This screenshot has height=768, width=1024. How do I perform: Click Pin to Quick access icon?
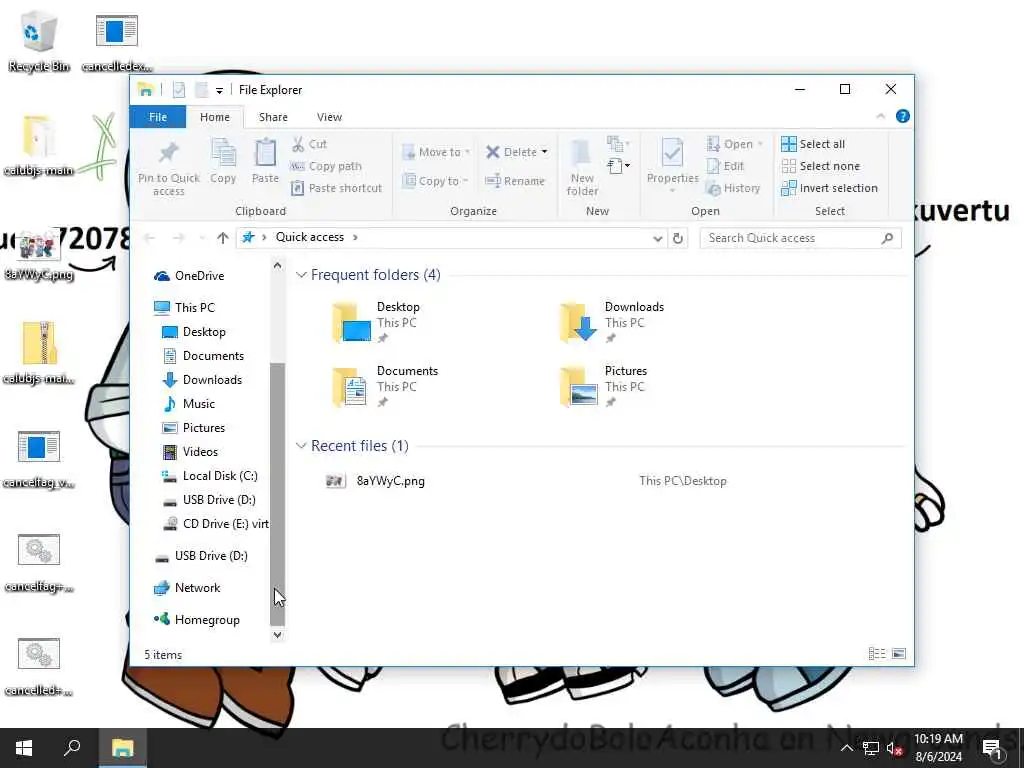coord(168,153)
